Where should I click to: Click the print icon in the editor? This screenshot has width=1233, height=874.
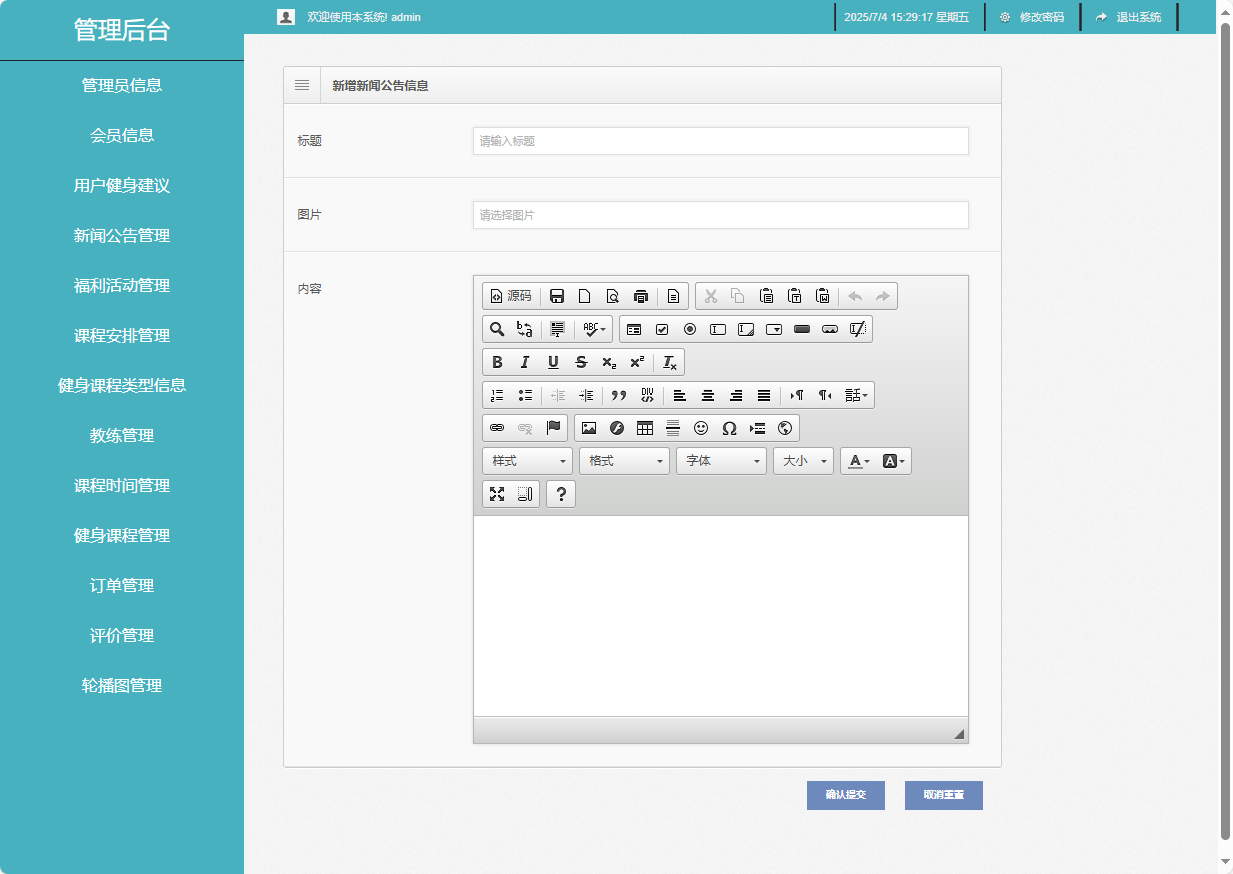[x=641, y=296]
